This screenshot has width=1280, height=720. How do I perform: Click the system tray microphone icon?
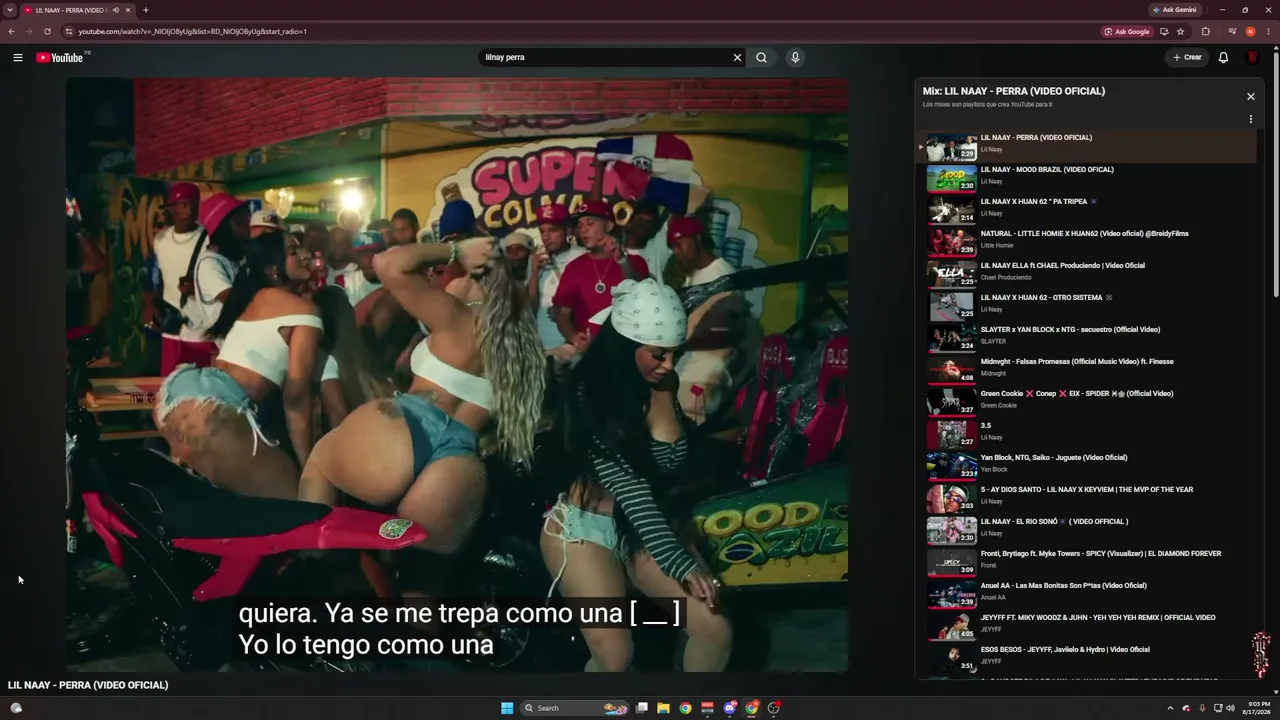1202,708
